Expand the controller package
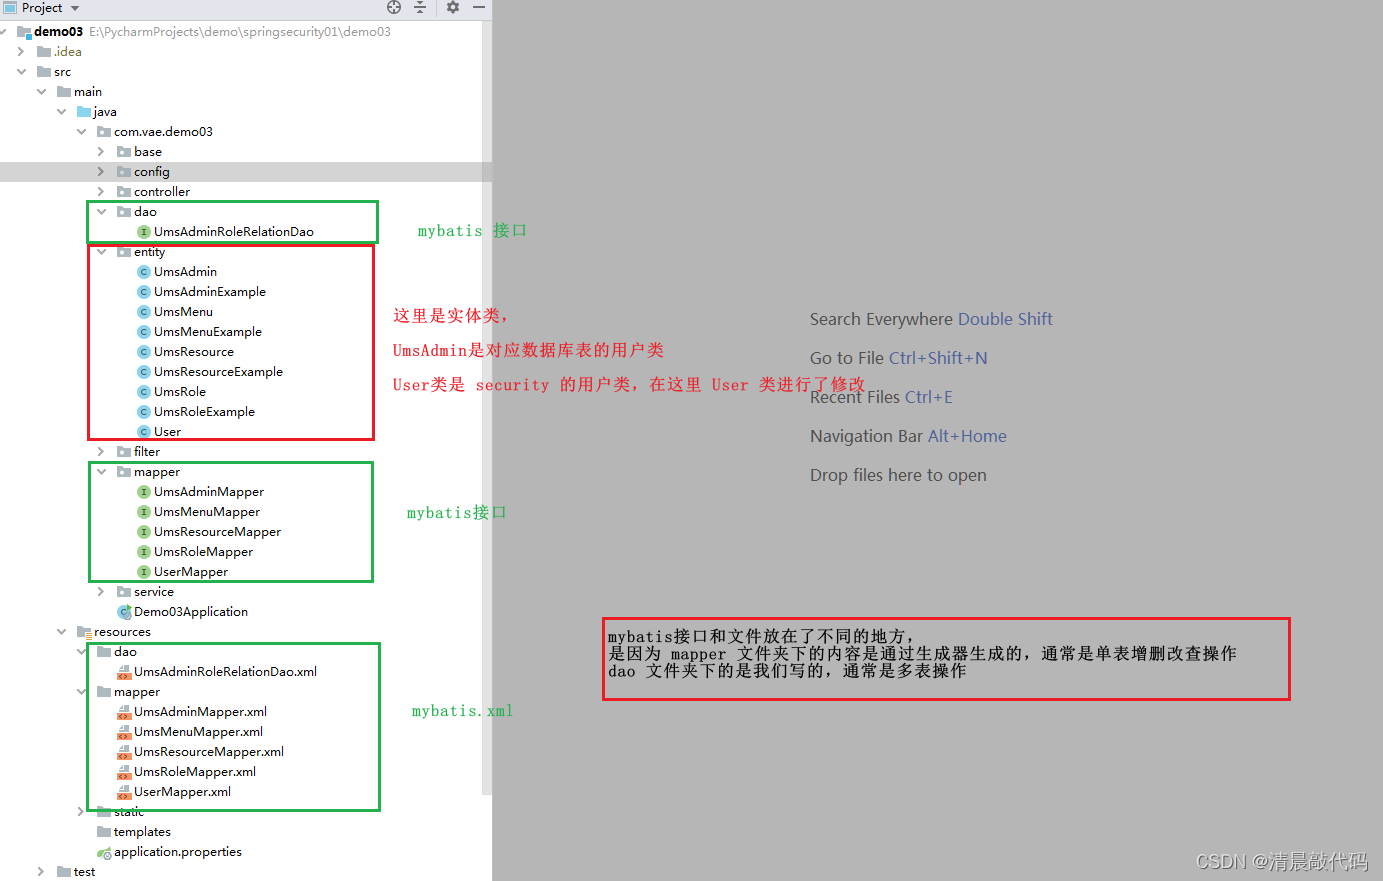Viewport: 1383px width, 881px height. click(x=100, y=191)
